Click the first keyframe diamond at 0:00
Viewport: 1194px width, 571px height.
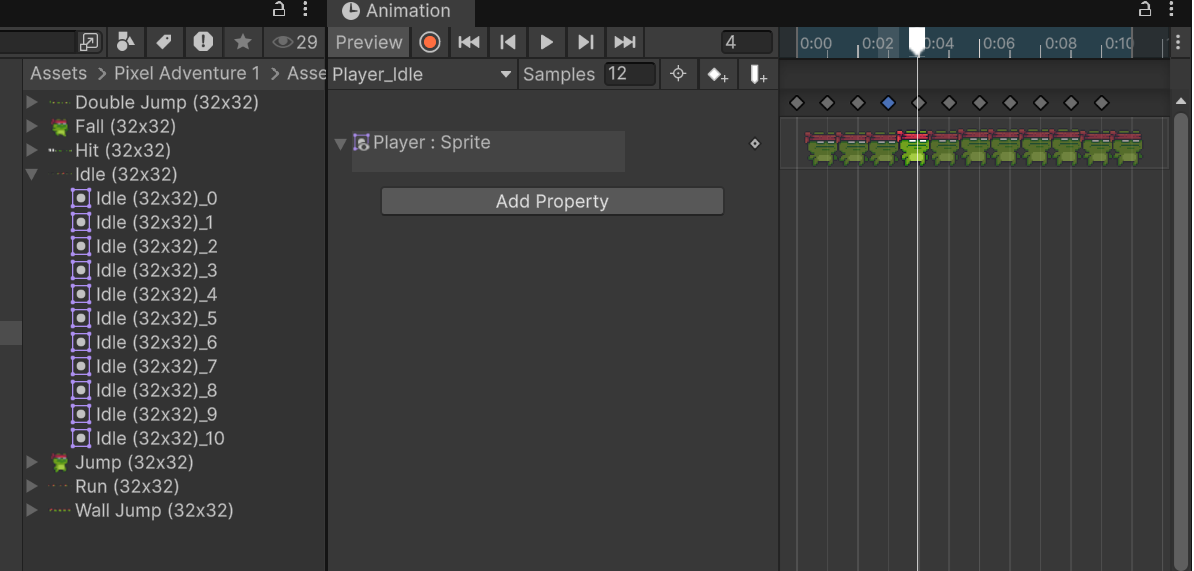(x=797, y=103)
